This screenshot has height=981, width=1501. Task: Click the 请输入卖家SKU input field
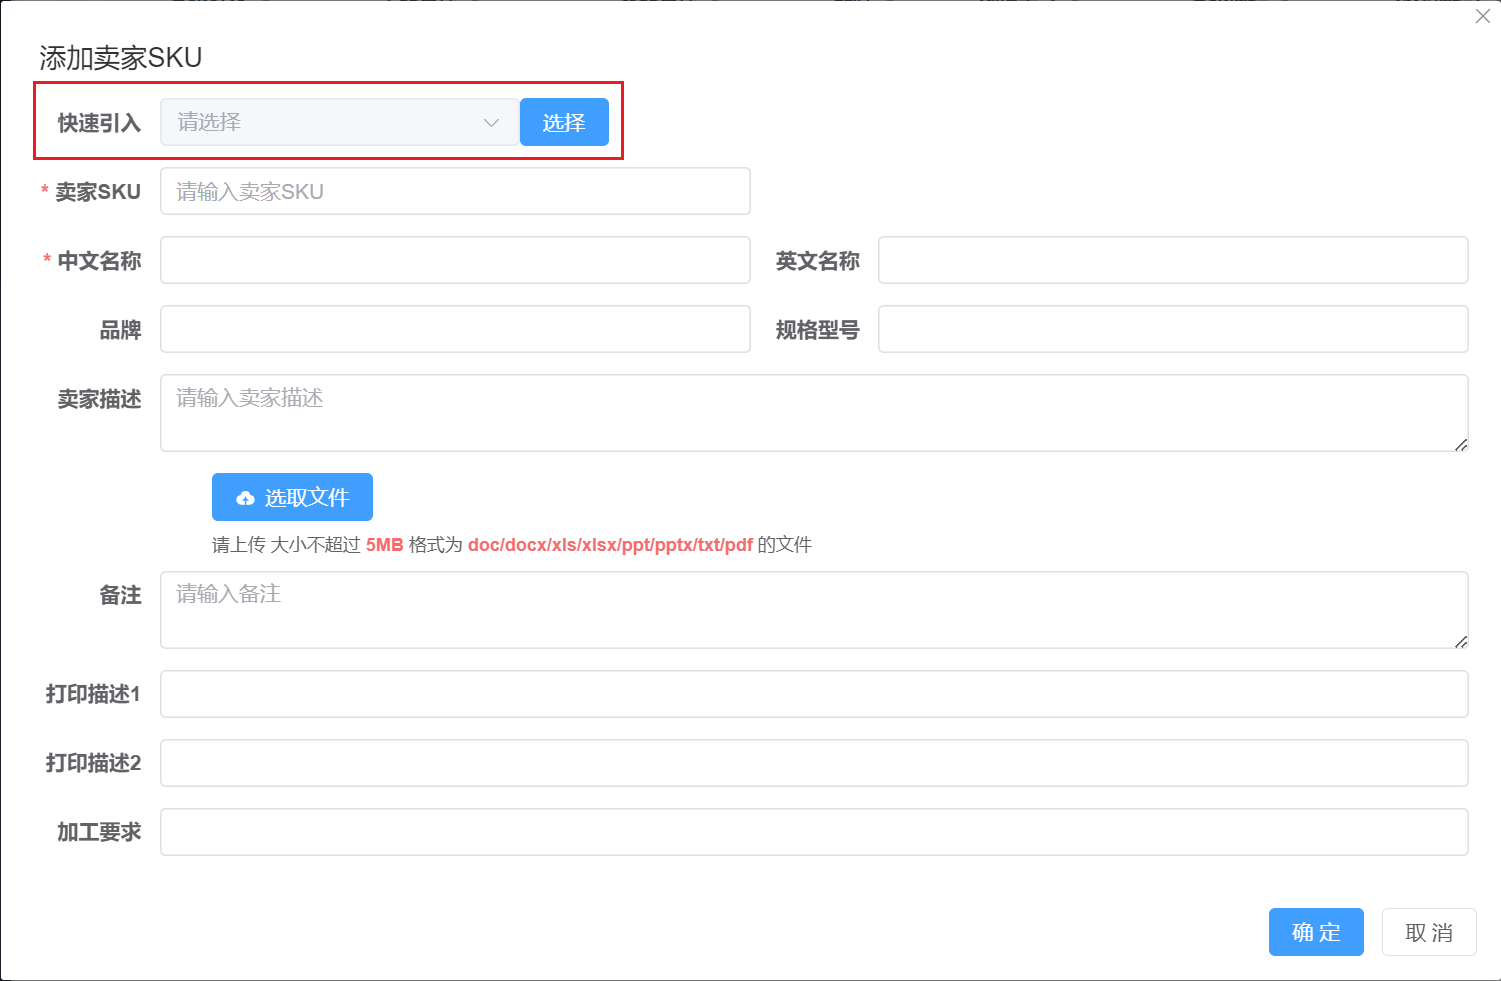pos(455,191)
